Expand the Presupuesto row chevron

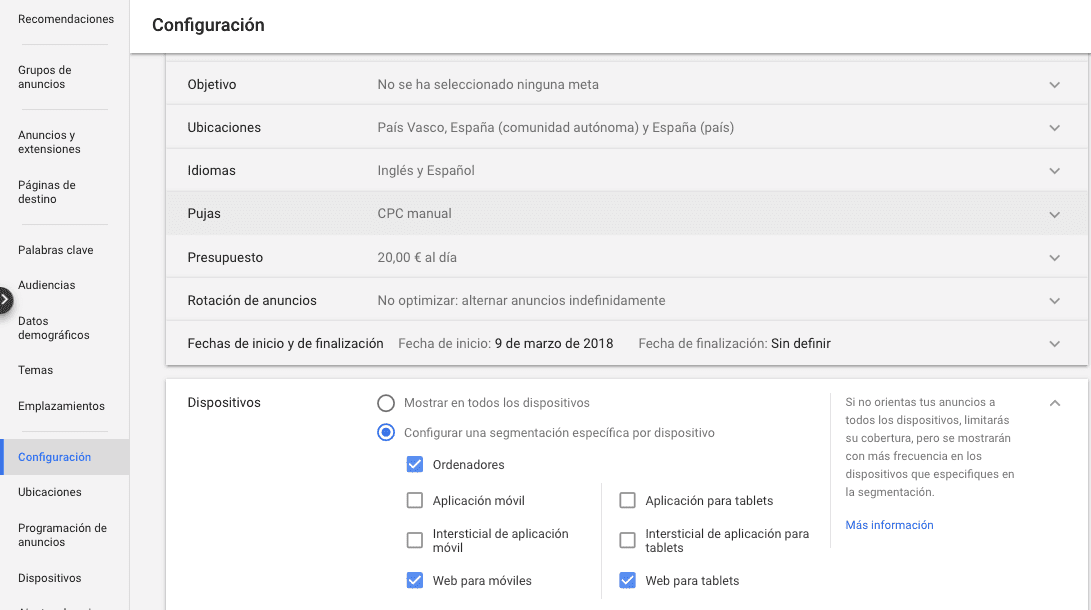(1054, 258)
